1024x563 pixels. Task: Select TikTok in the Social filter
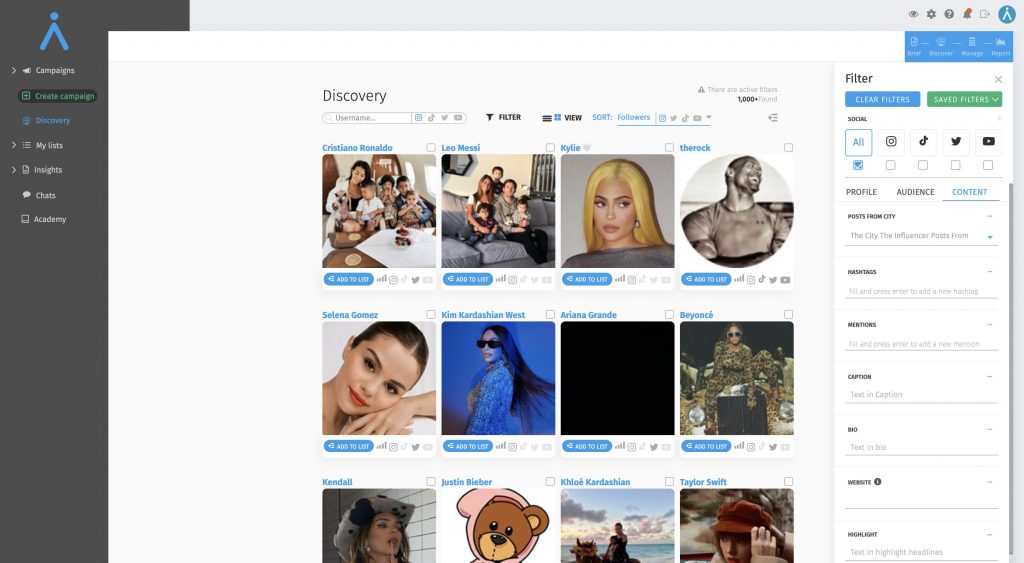click(x=923, y=142)
